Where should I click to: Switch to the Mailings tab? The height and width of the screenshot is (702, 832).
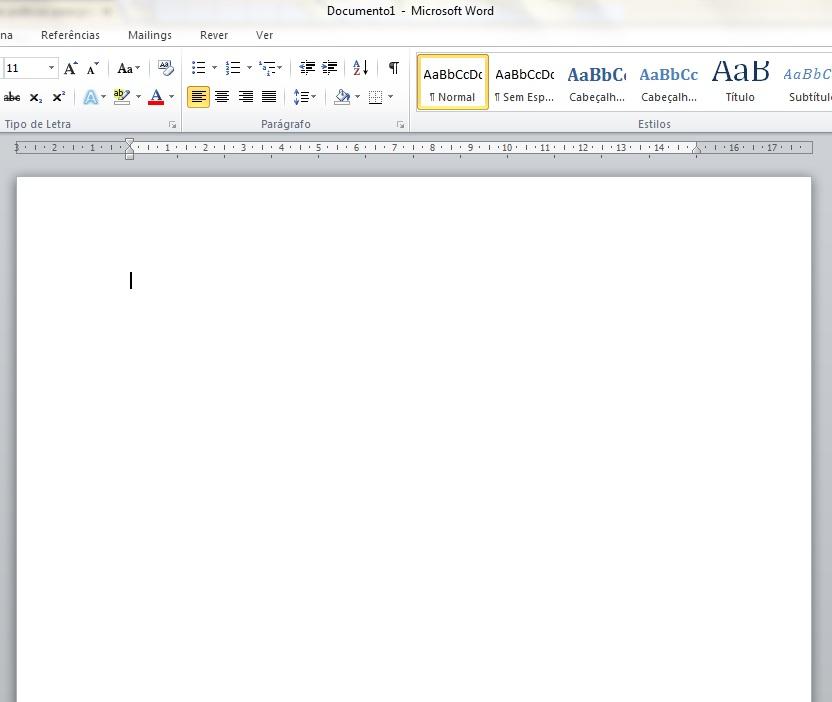[150, 35]
